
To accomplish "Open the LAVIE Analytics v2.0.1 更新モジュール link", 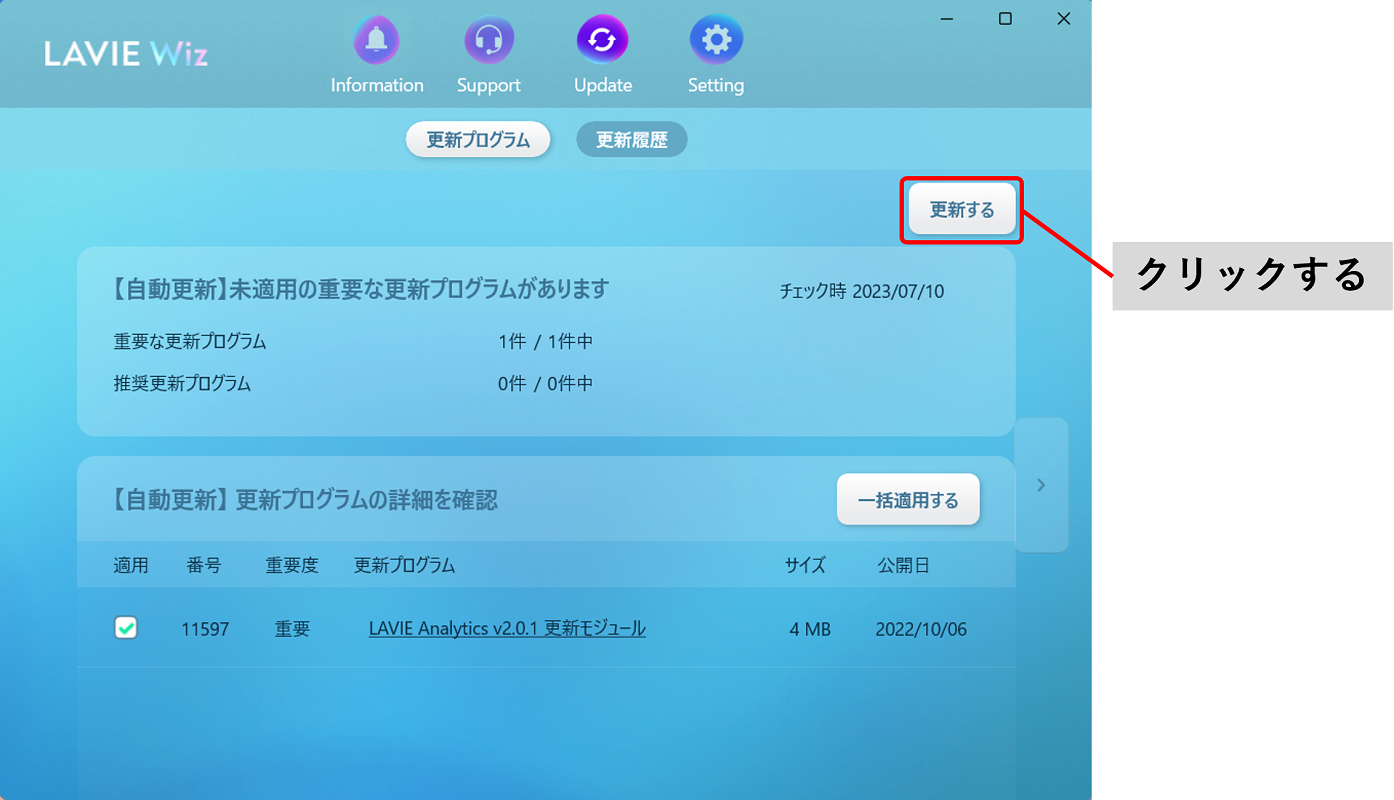I will coord(507,629).
